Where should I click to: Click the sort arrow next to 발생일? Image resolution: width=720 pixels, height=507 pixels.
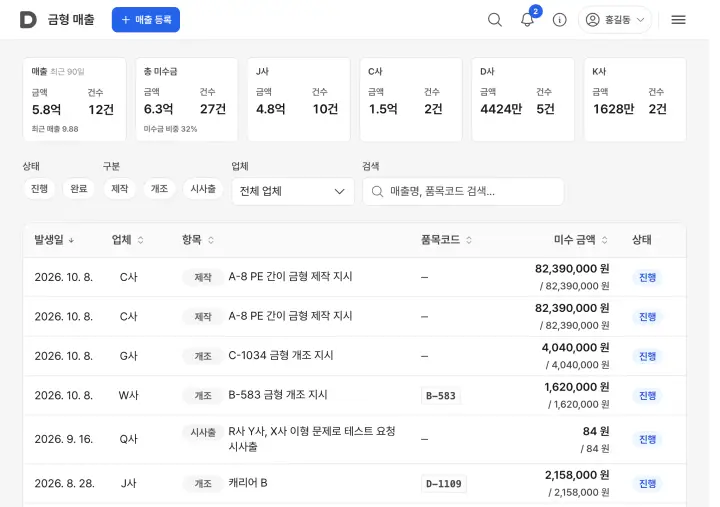tap(71, 240)
